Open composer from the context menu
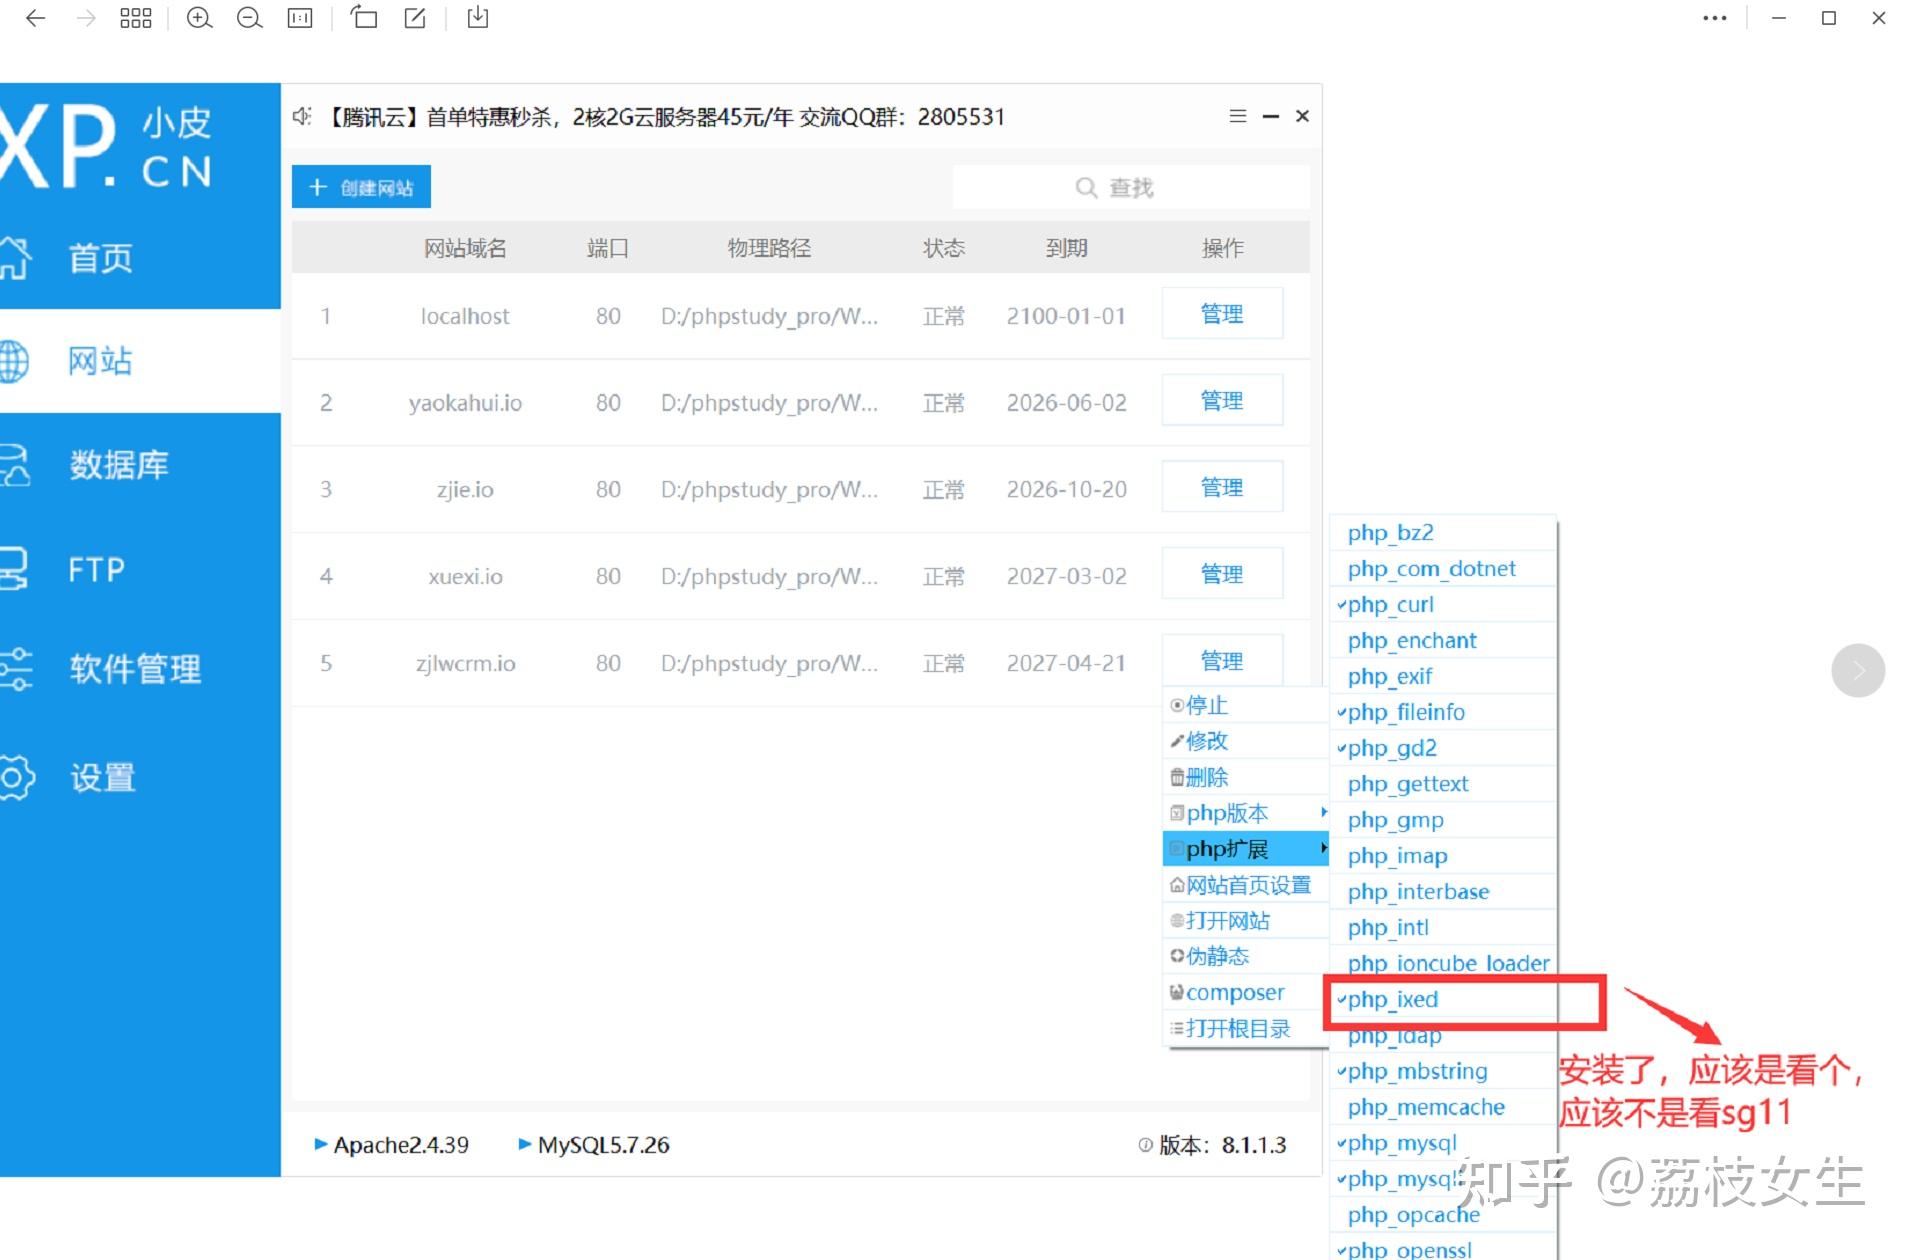Viewport: 1915px width, 1260px height. tap(1235, 992)
